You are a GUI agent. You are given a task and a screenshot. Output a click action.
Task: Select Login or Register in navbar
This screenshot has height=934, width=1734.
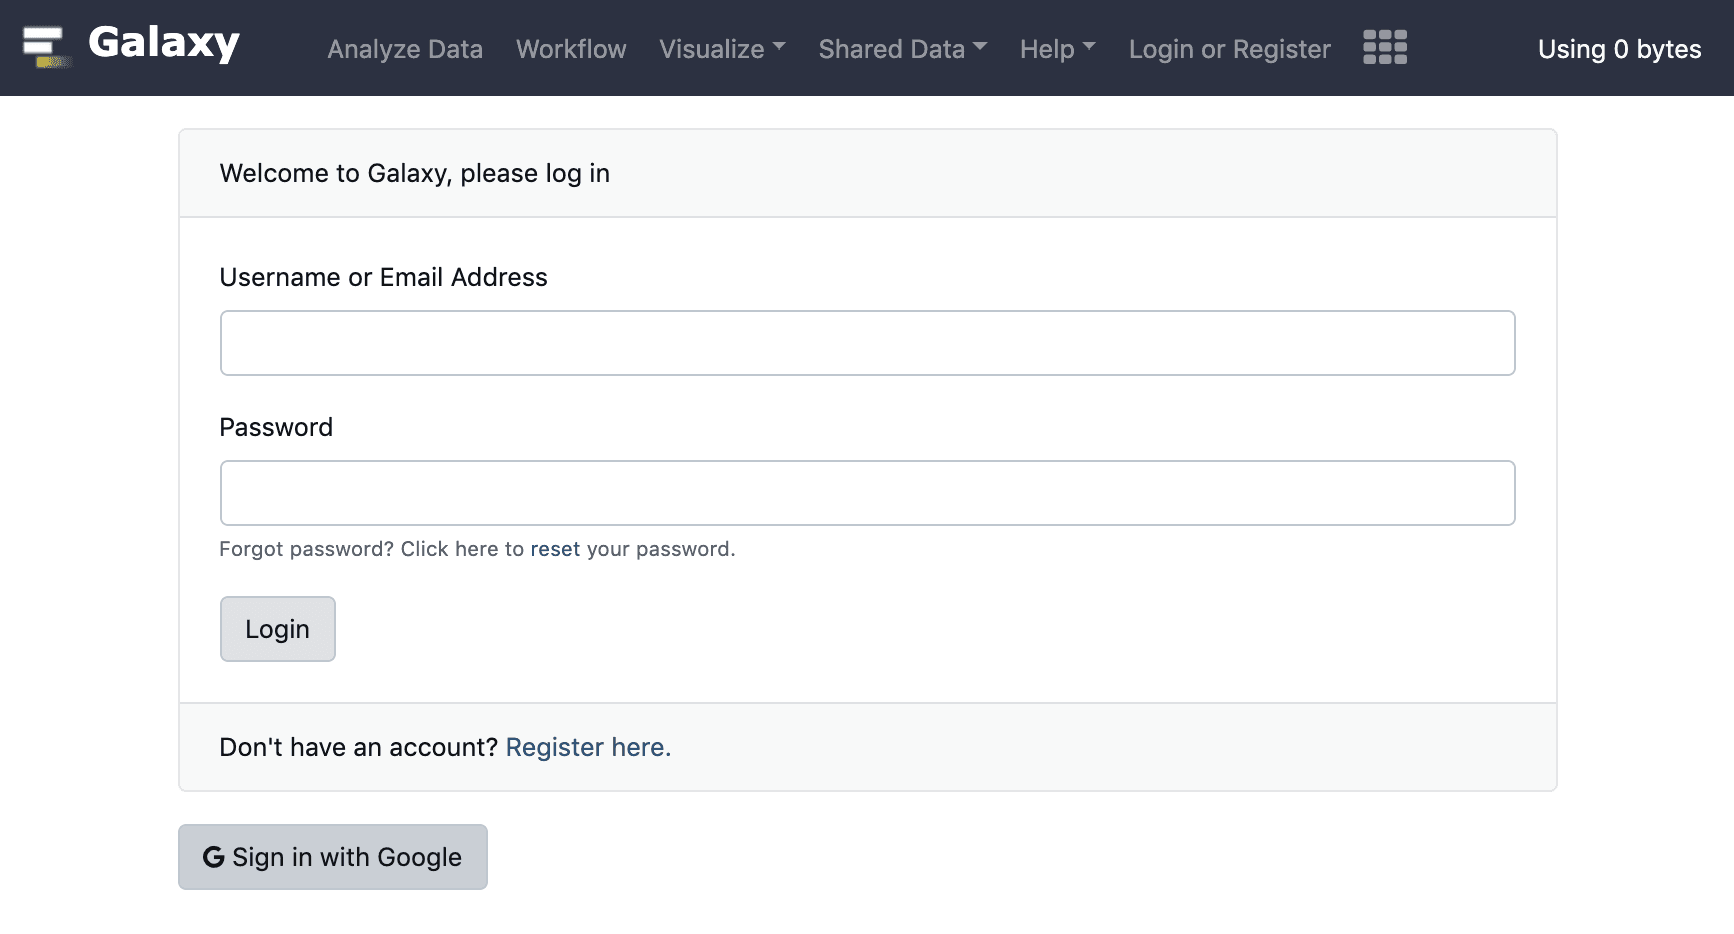[x=1229, y=49]
